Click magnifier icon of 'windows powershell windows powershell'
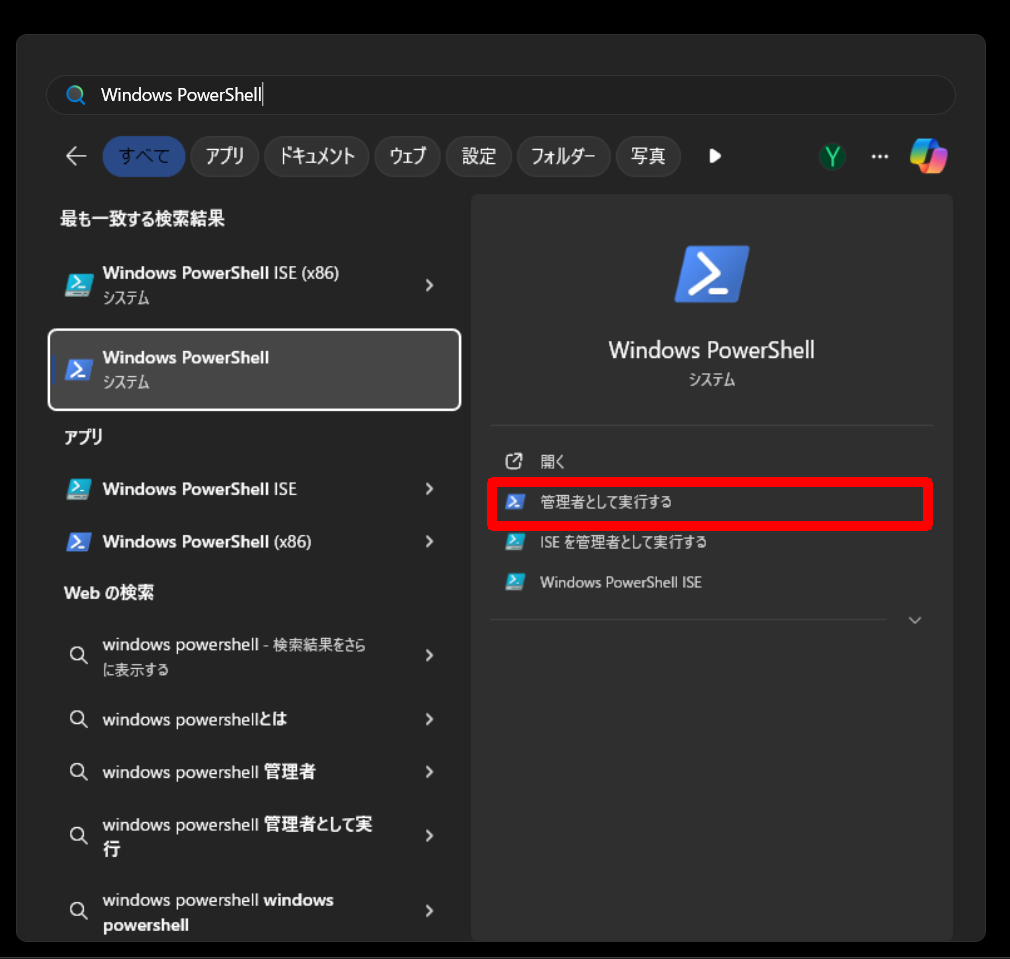Screen dimensions: 1010x959 79,911
